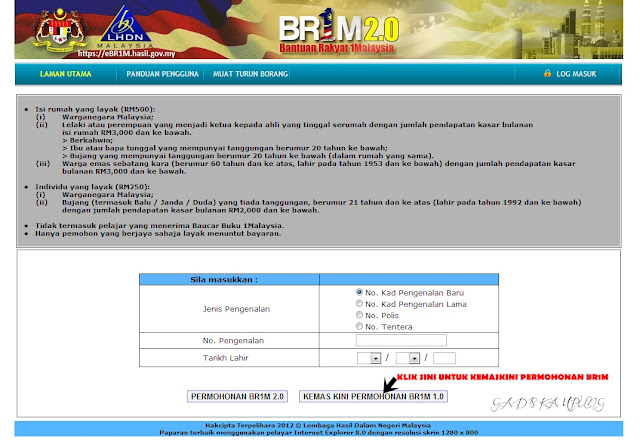This screenshot has width=640, height=443.
Task: Click the Malaysia coat of arms logo
Action: tap(60, 30)
